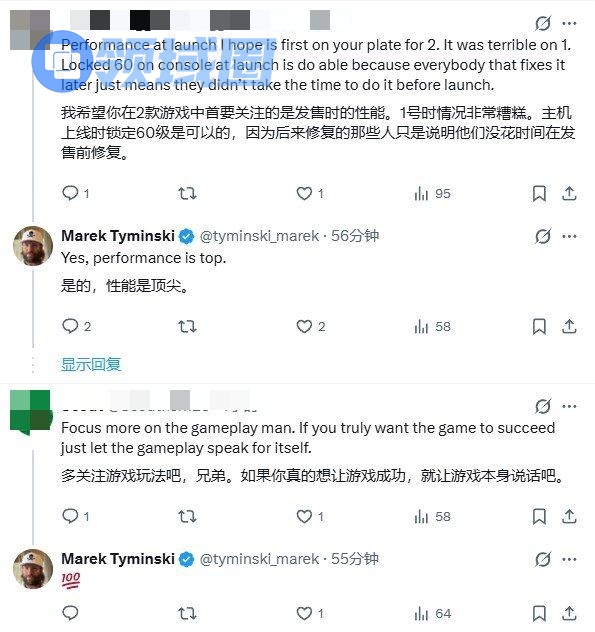Retweet the 'Focus more on the gameplay' tweet
595x632 pixels.
click(x=187, y=516)
